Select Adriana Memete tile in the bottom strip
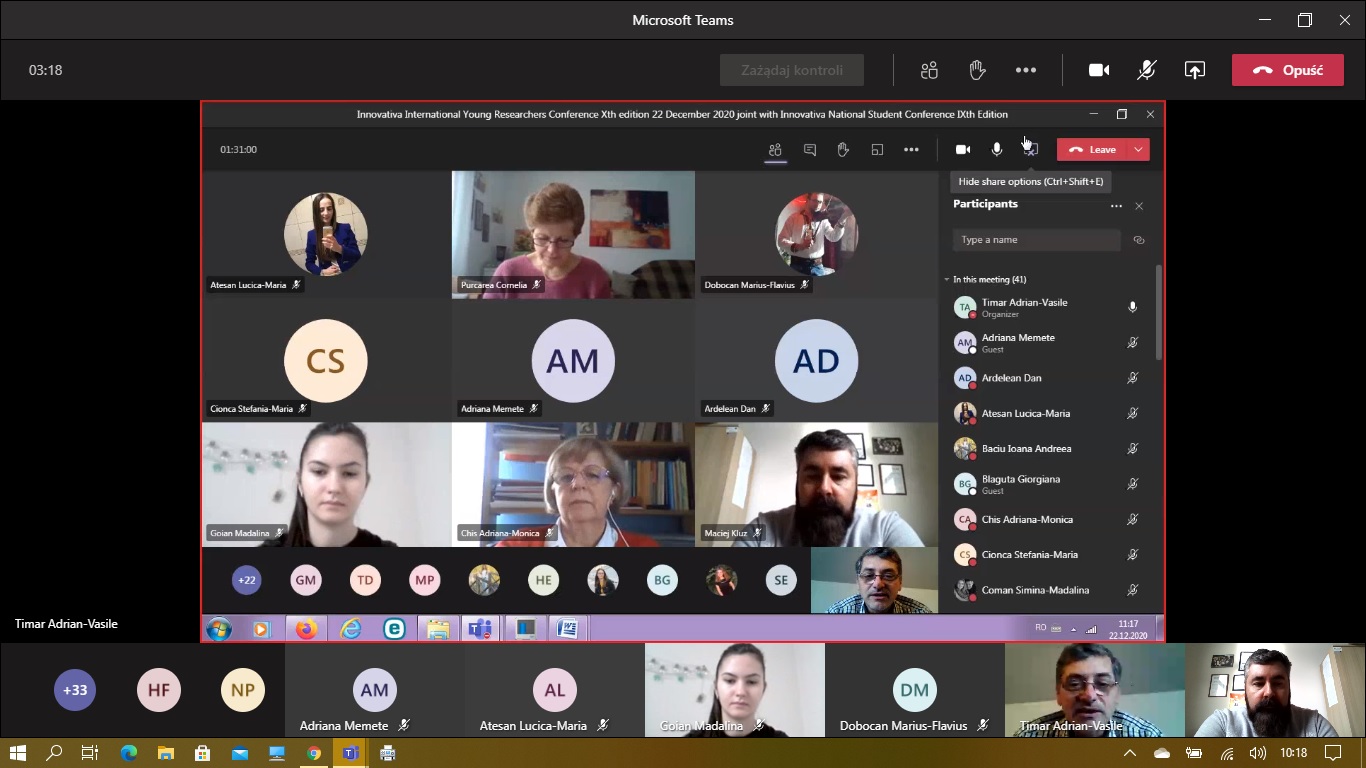Screen dimensions: 1366x768 (374, 691)
